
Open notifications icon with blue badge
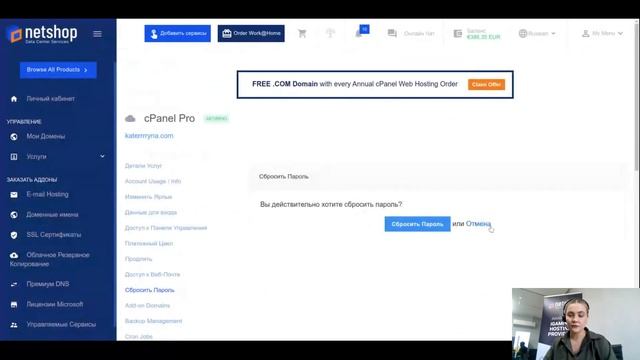point(361,32)
